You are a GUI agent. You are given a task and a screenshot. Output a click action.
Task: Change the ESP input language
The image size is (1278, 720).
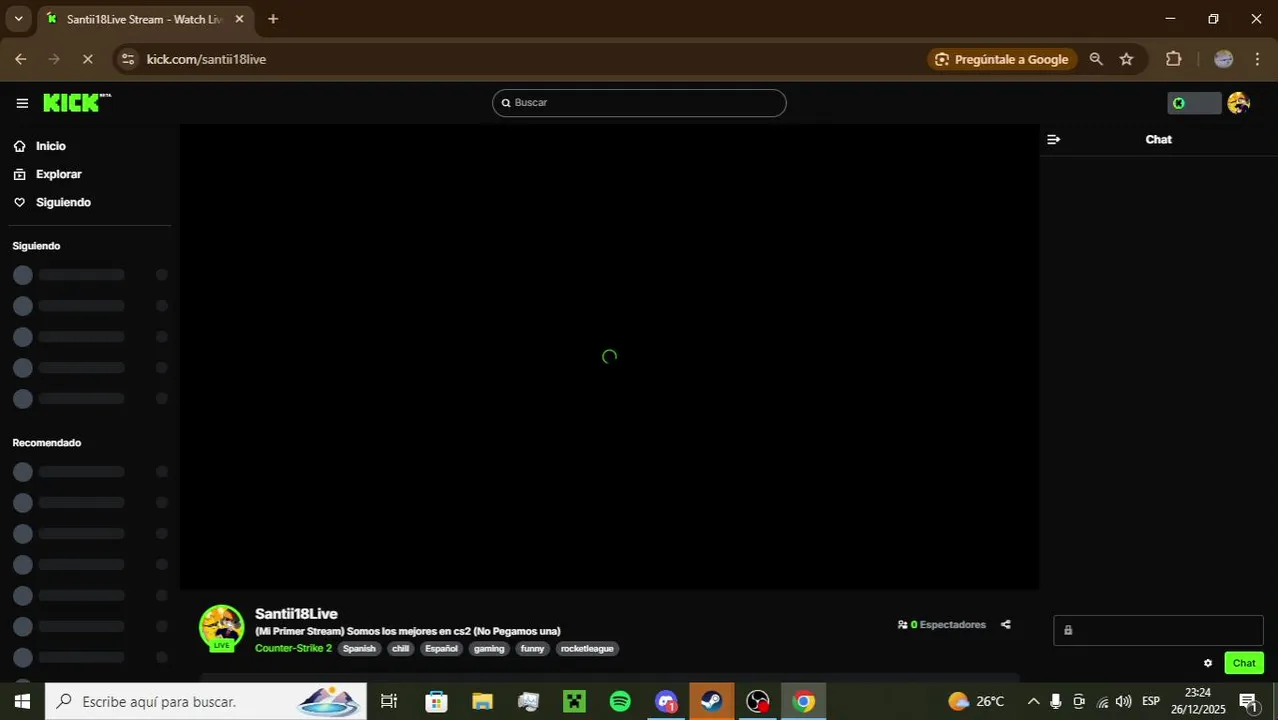tap(1151, 701)
